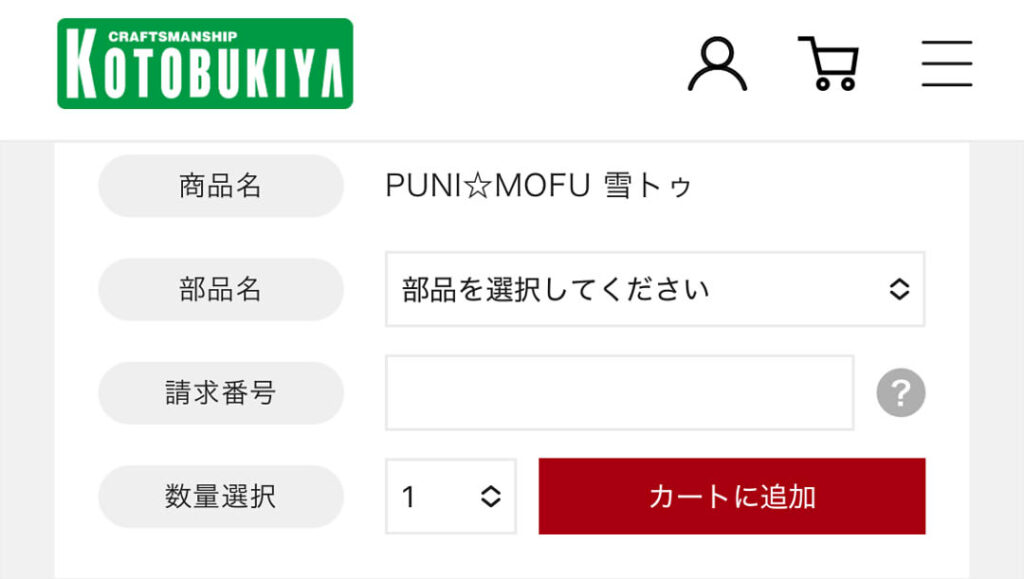Click the 商品名 label pill
1024x579 pixels.
[x=220, y=186]
